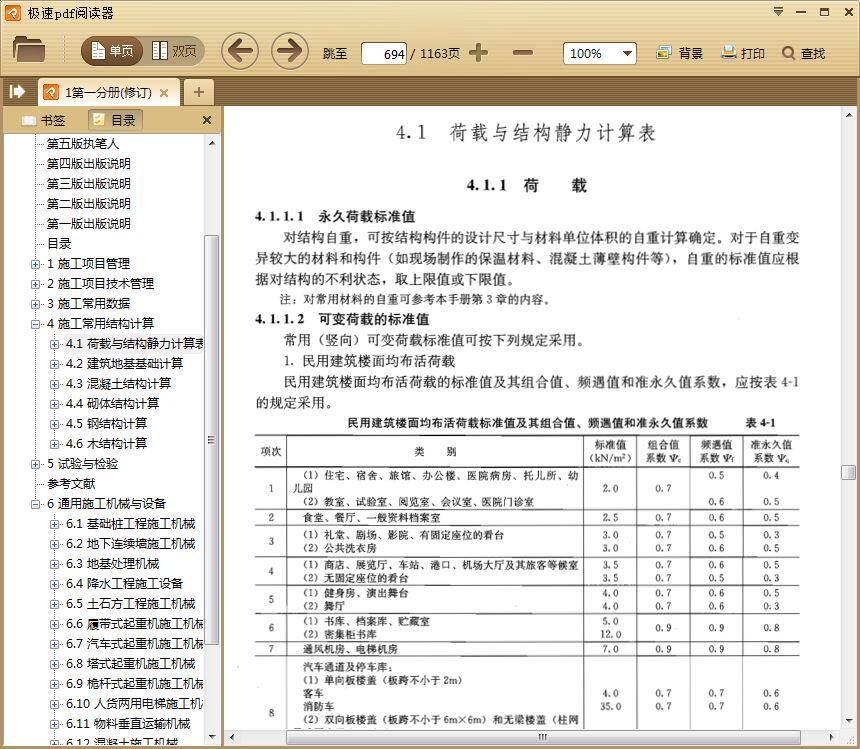Open 6.8 塔式起重机施工机械 entry
Viewport: 860px width, 749px height.
131,663
